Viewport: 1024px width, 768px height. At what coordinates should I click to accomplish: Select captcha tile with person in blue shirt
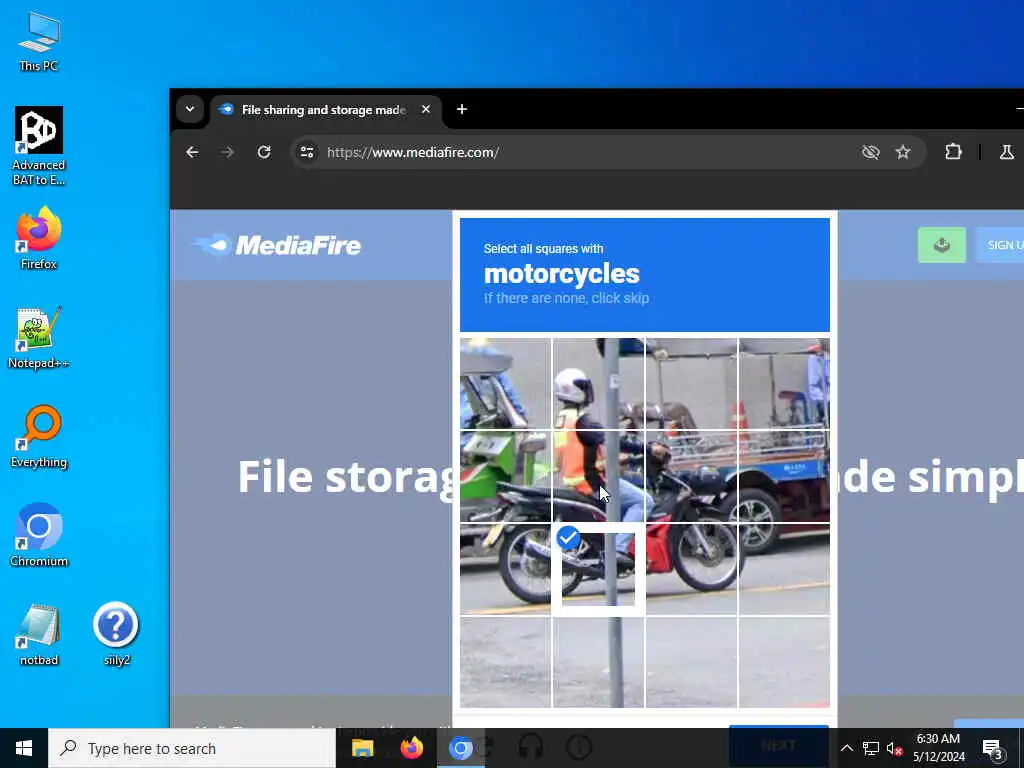(x=784, y=383)
